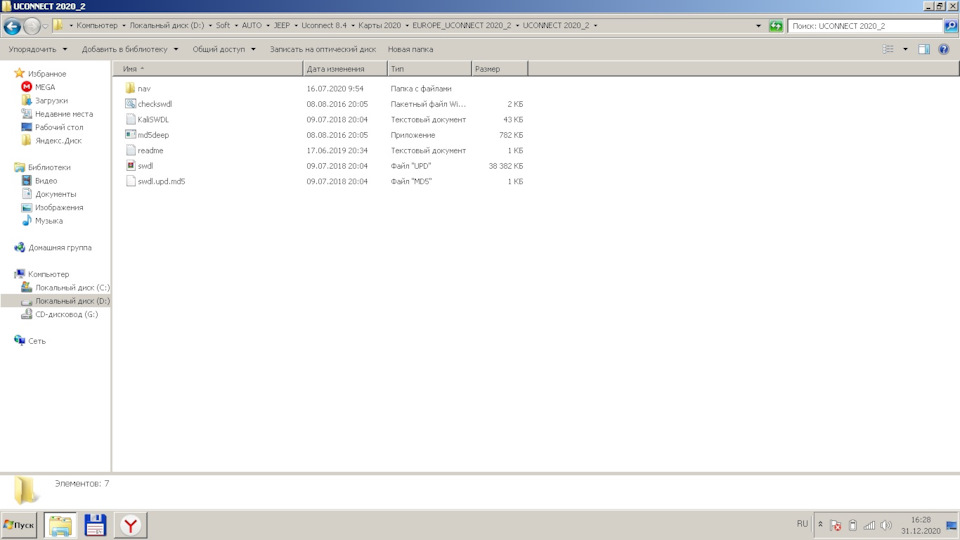Click the Библиотеки heading
This screenshot has height=540, width=960.
click(49, 167)
